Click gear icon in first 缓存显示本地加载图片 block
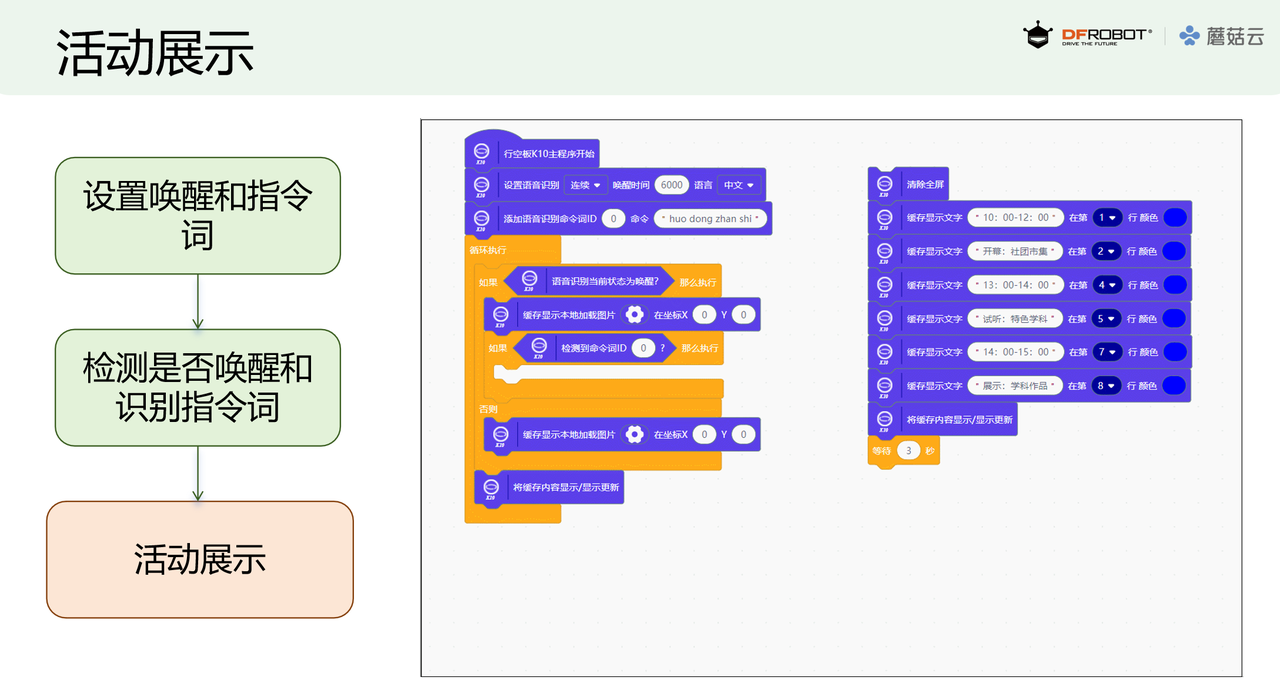 coord(634,315)
